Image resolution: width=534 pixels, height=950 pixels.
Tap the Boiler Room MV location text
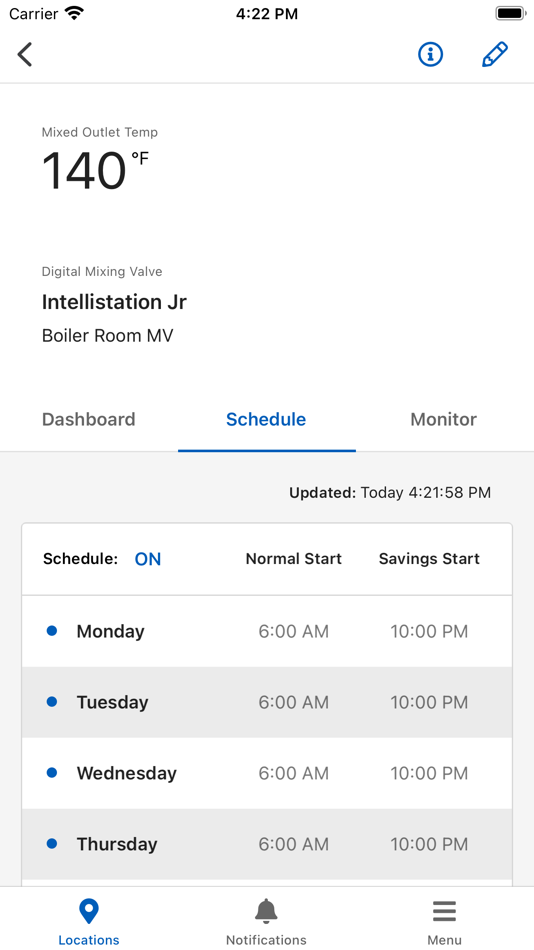point(107,336)
